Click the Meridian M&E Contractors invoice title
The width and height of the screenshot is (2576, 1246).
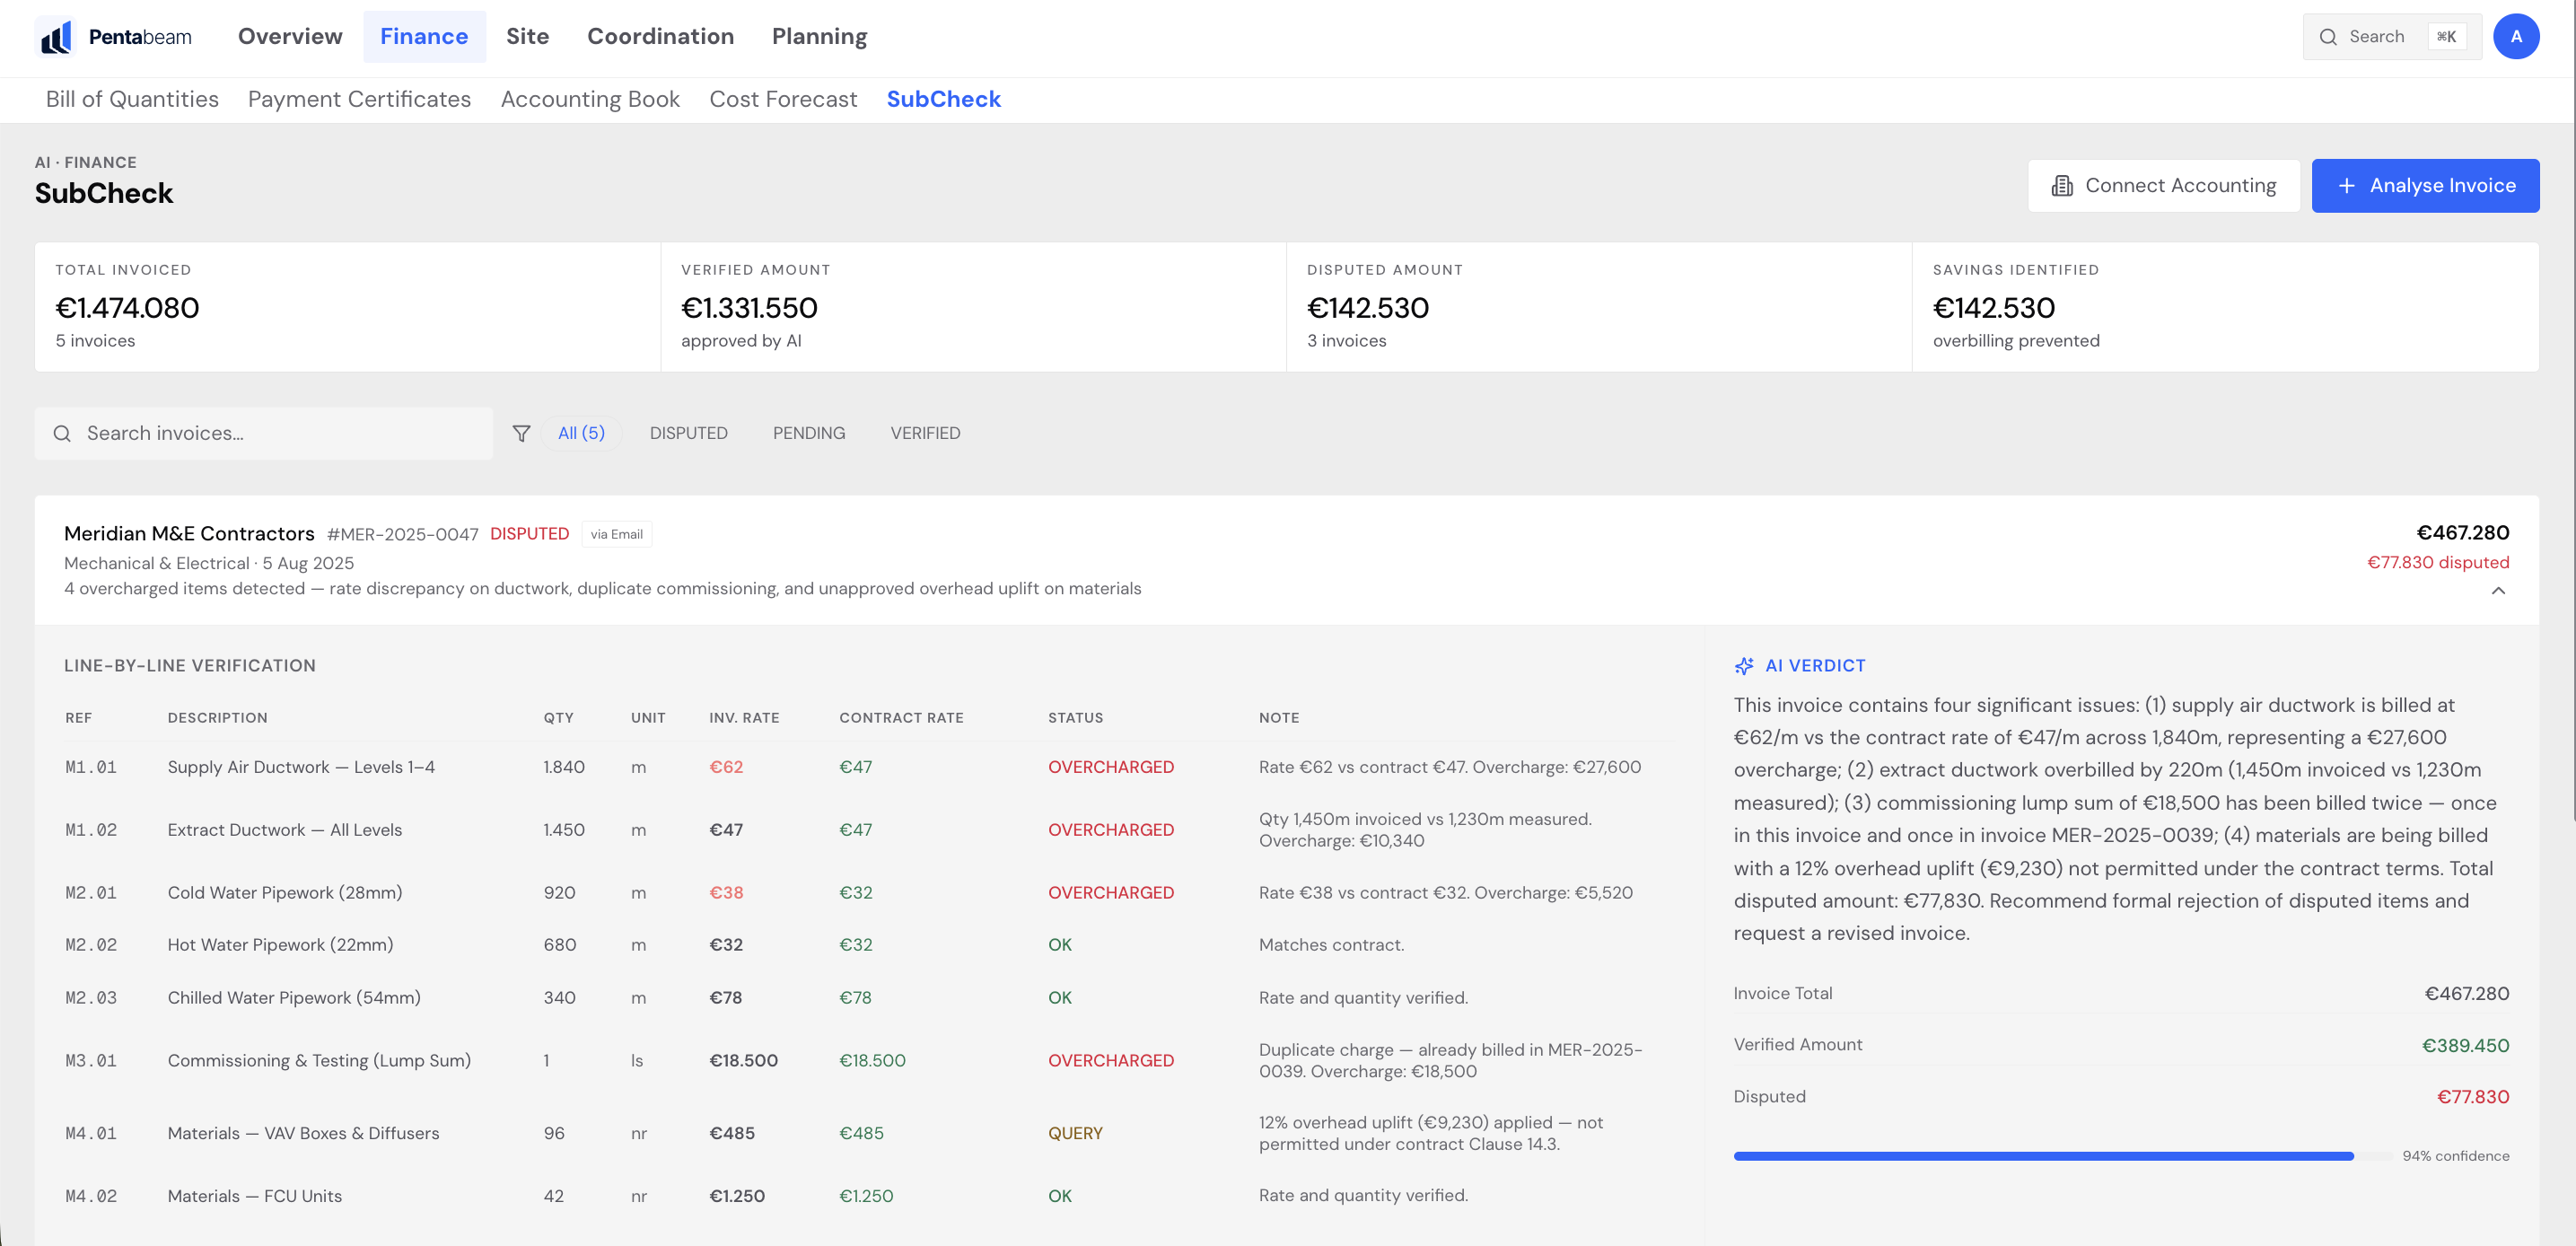click(x=189, y=534)
